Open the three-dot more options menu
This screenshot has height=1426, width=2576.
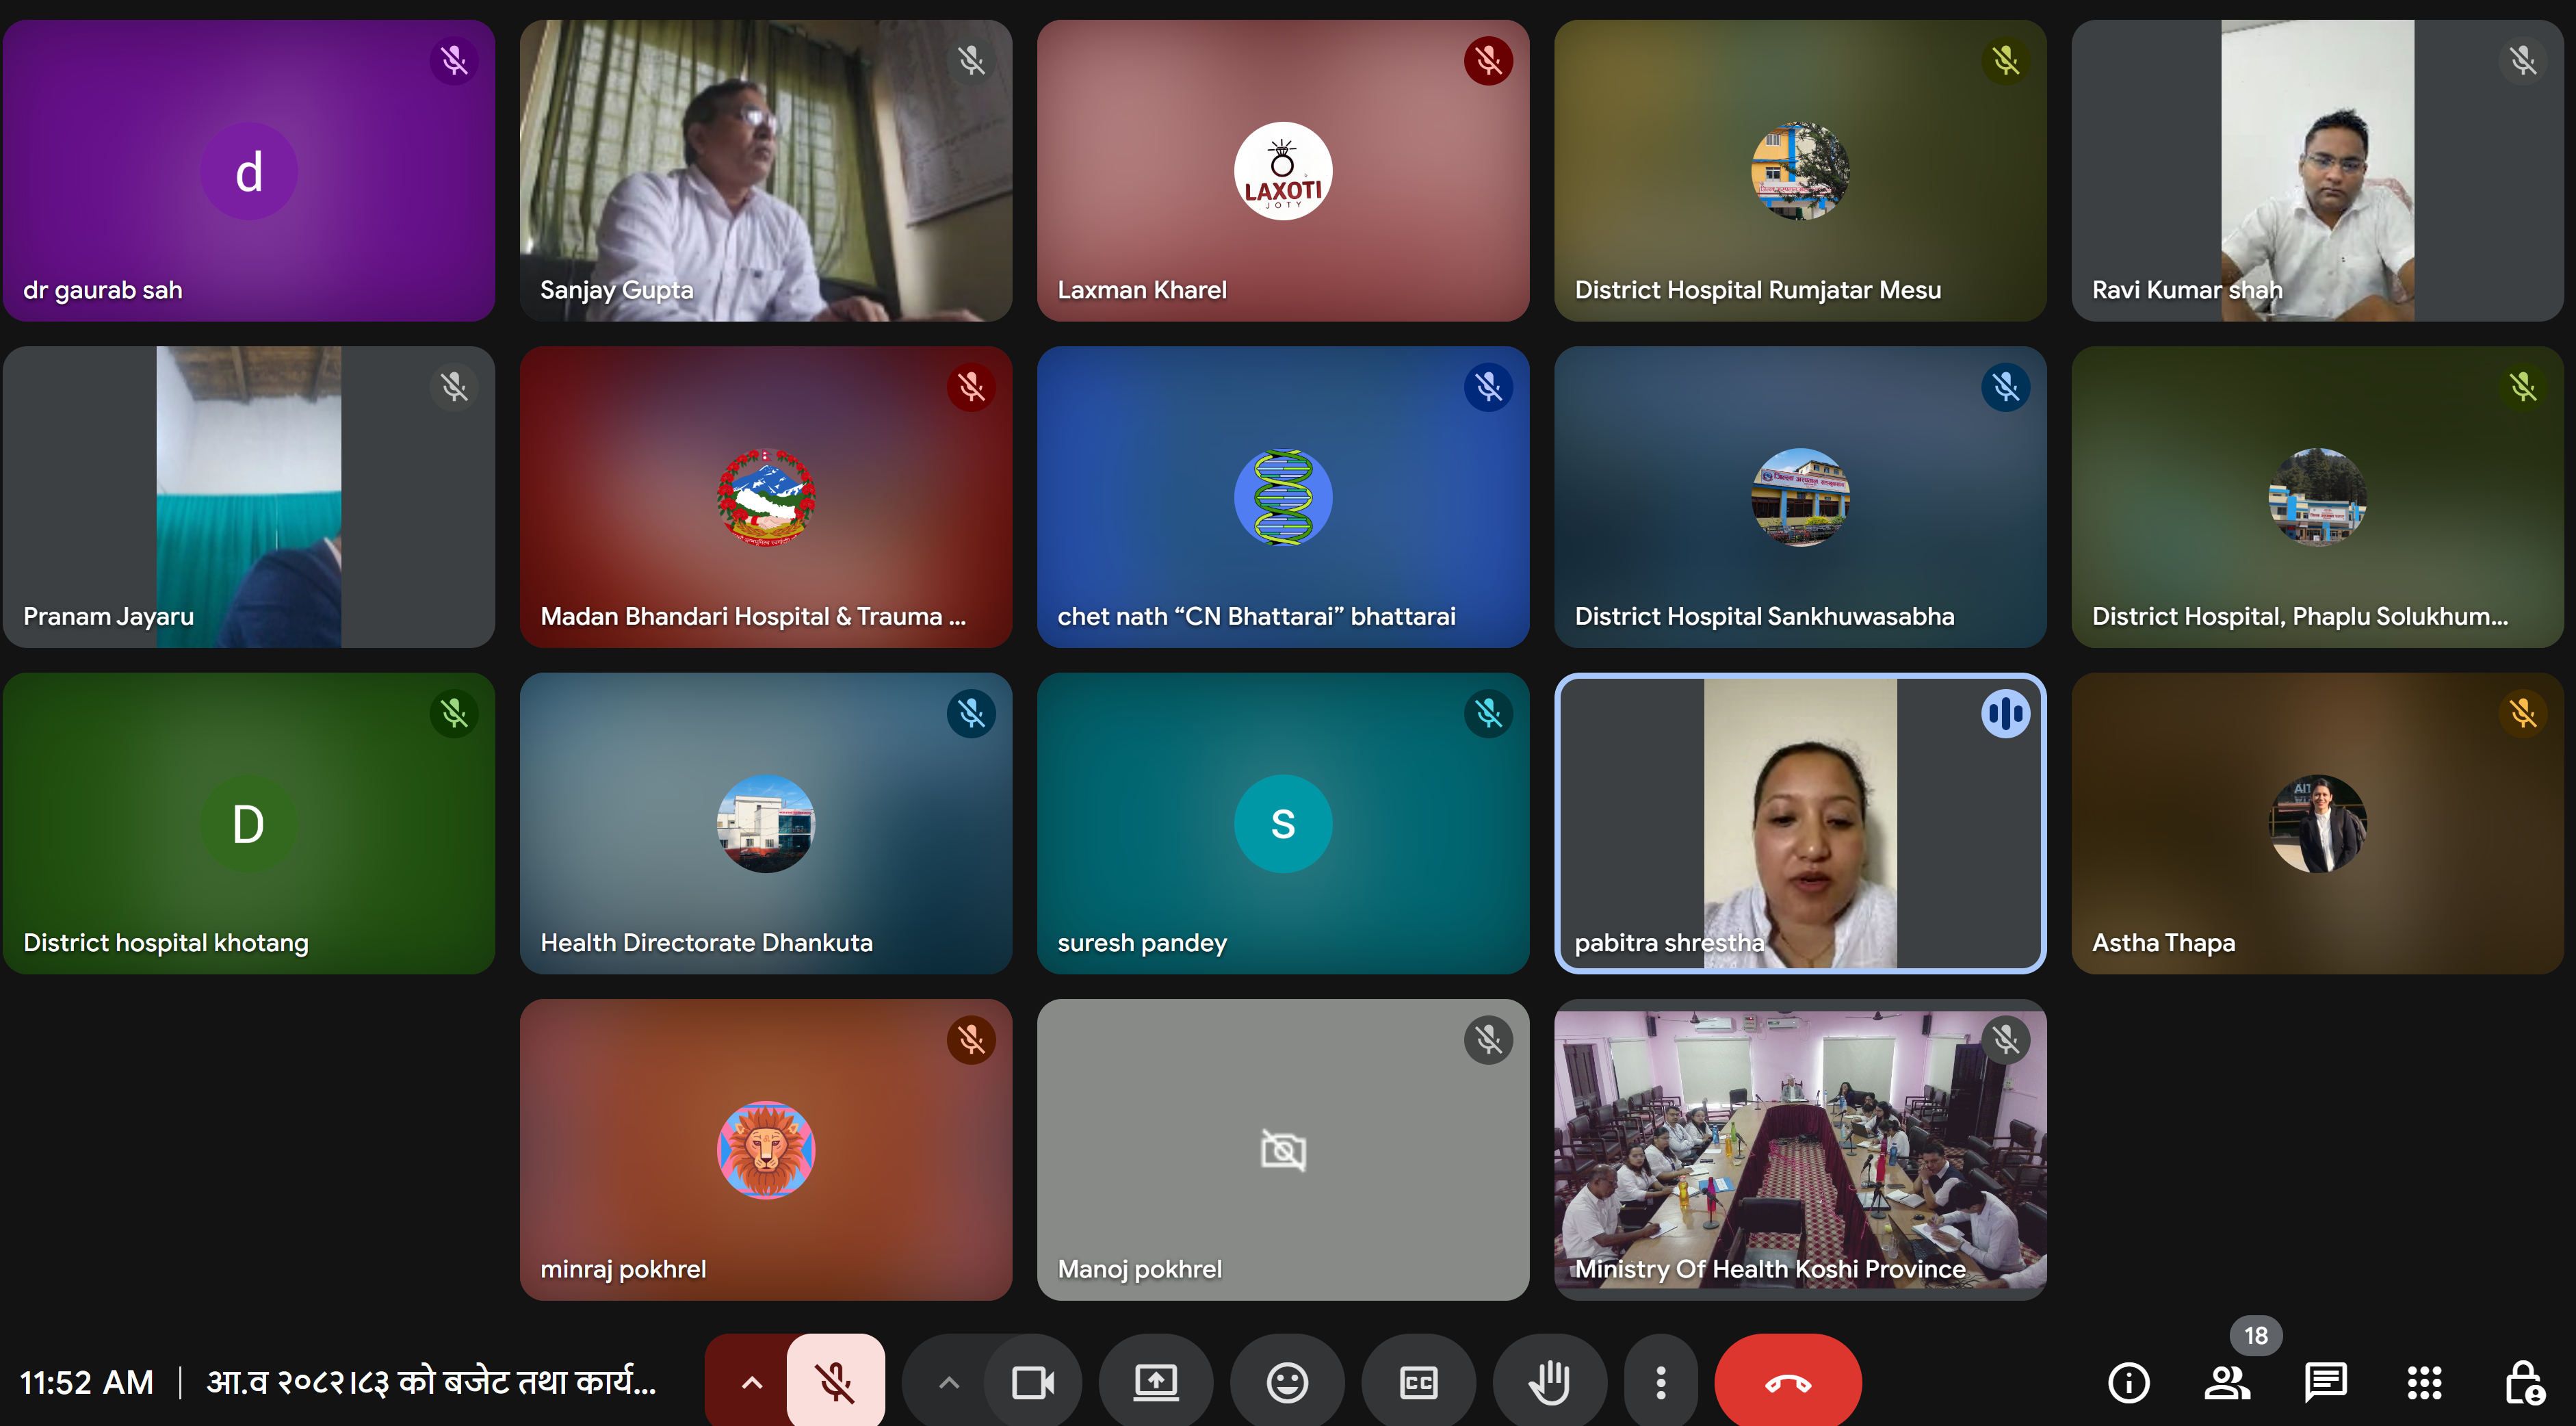click(x=1660, y=1383)
